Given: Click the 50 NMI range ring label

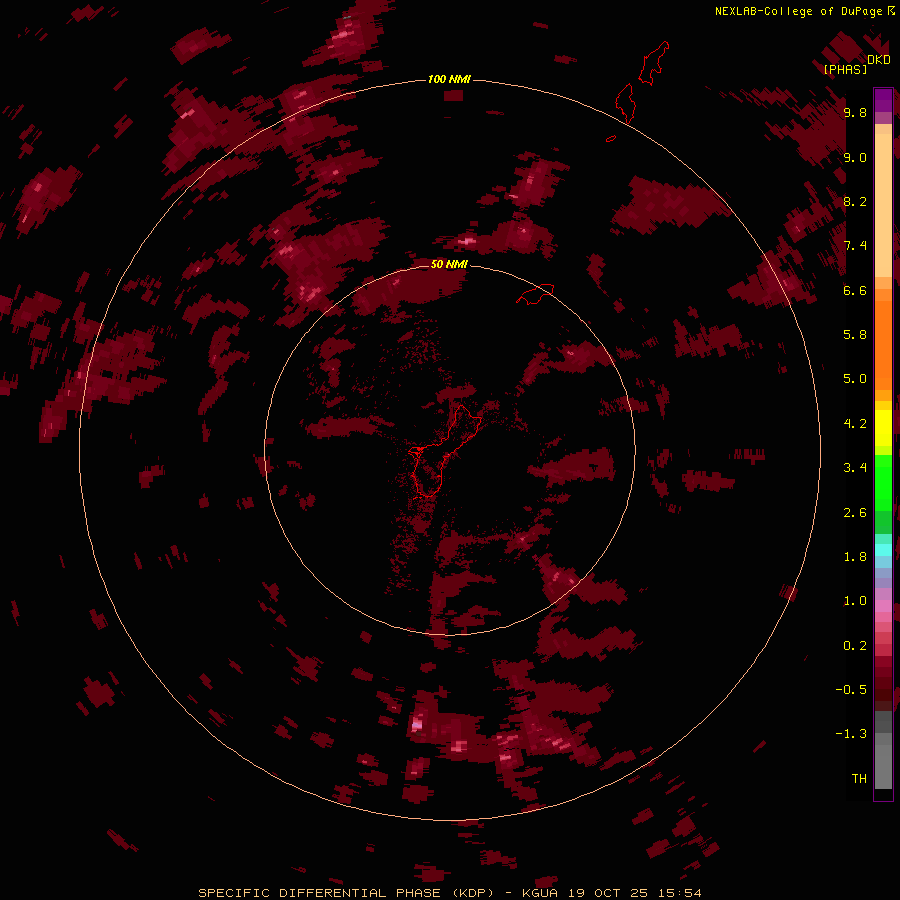Looking at the screenshot, I should 449,264.
